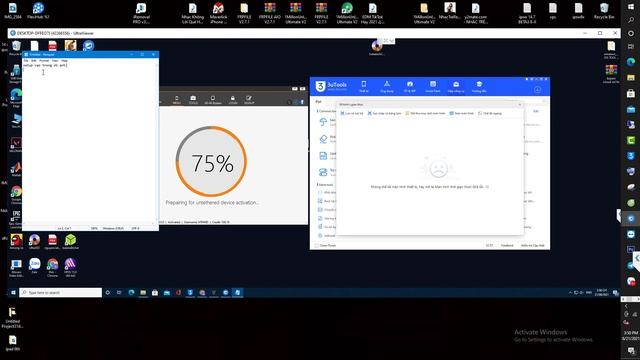The width and height of the screenshot is (640, 360).
Task: Open 3uTools from the remote taskbar
Action: click(190, 292)
